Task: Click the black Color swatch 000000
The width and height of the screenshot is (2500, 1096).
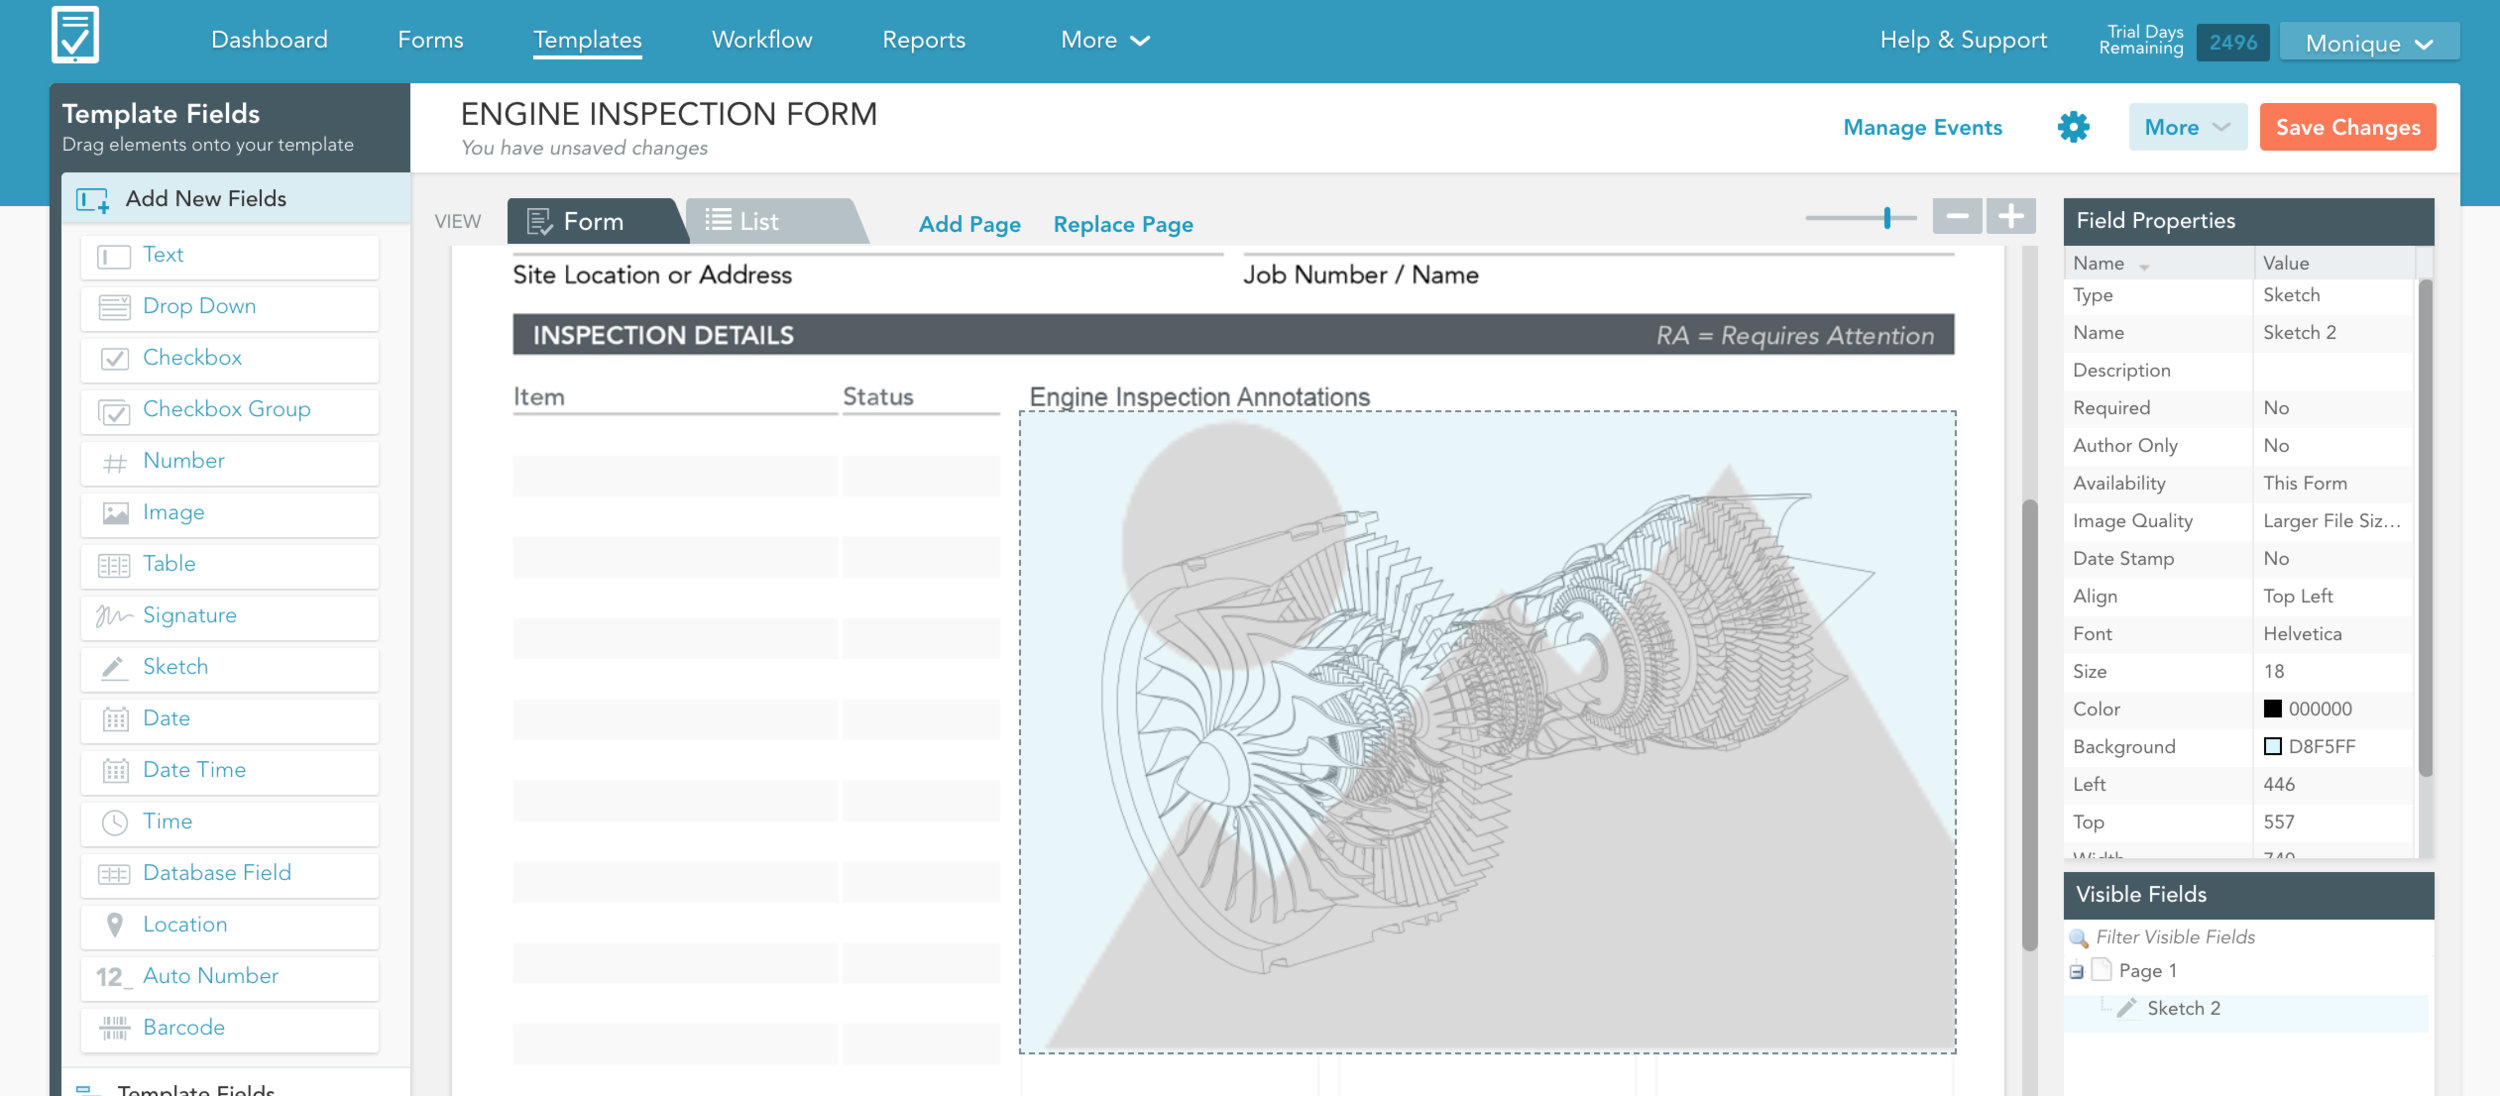Action: point(2272,709)
